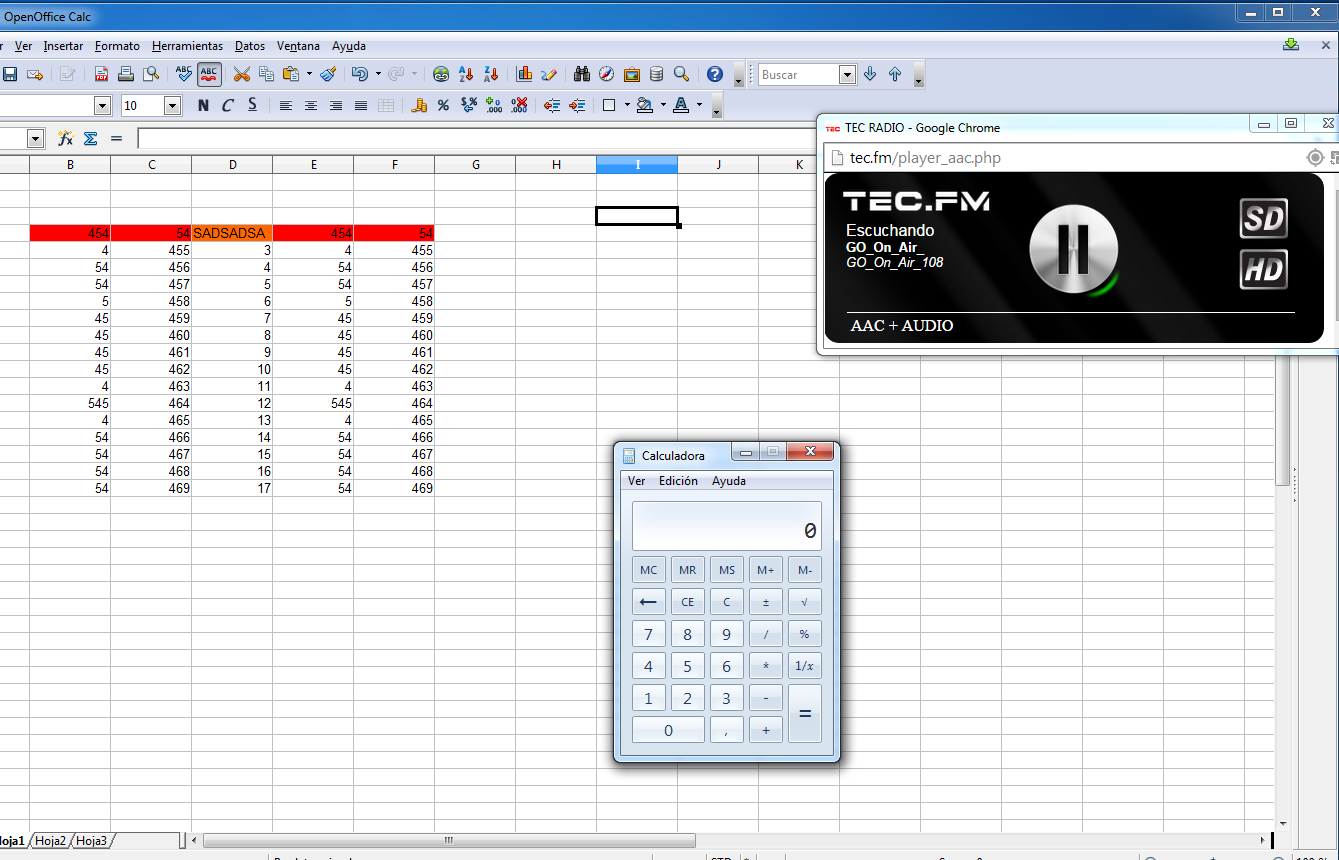Open Font Color dropdown arrow
The image size is (1339, 860).
pyautogui.click(x=699, y=105)
